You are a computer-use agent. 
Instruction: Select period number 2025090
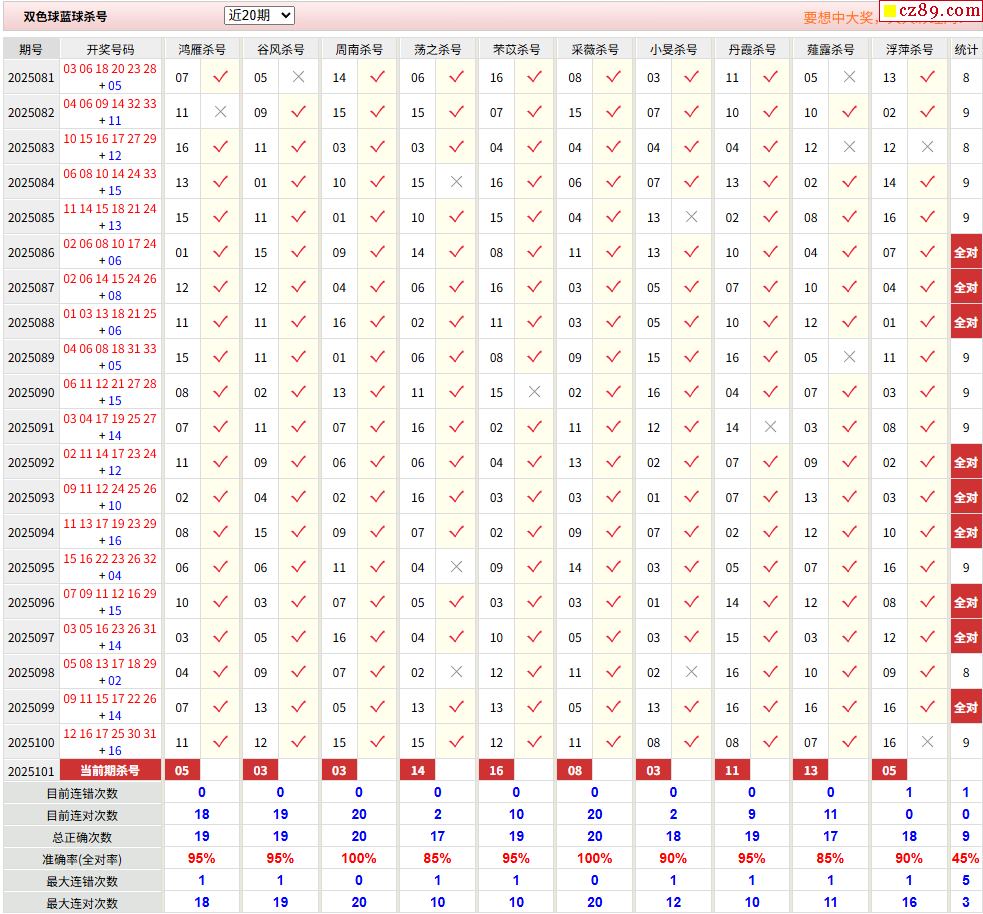pos(31,392)
